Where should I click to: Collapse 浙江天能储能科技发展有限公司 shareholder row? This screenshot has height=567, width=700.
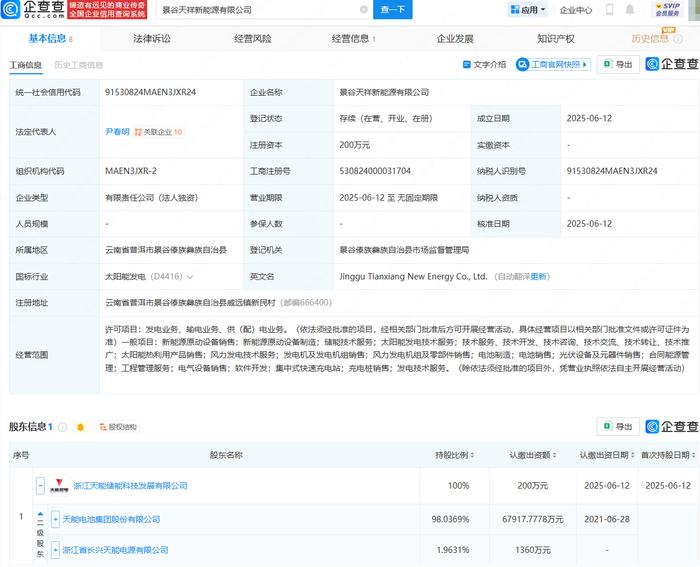(40, 486)
